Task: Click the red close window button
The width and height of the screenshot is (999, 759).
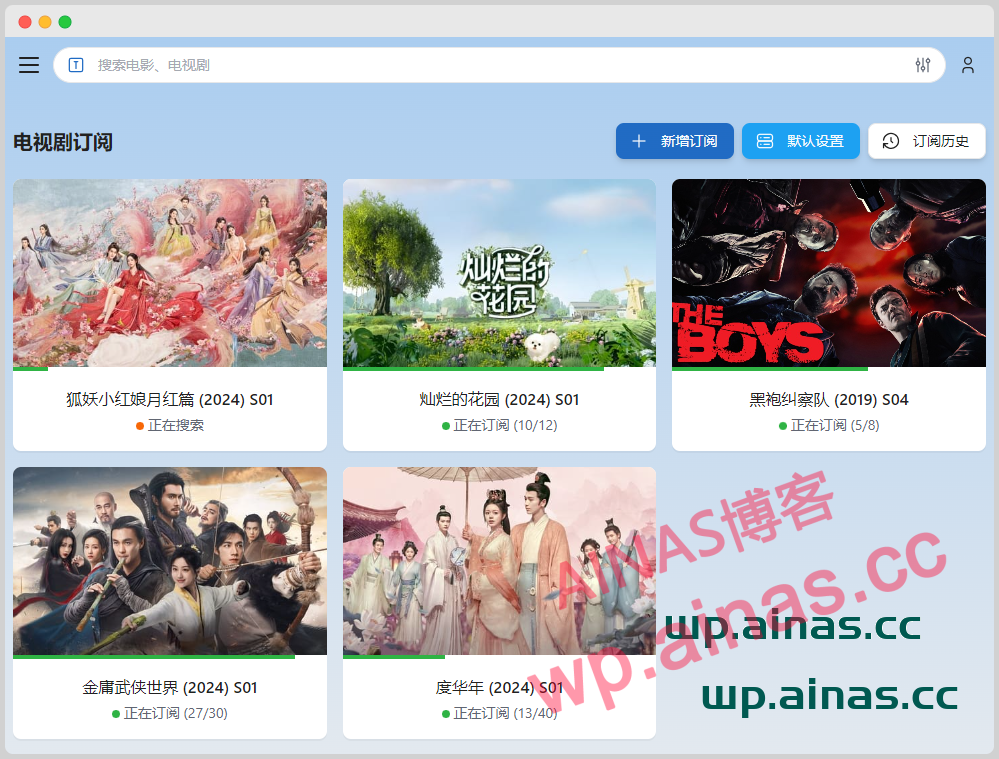Action: click(25, 22)
